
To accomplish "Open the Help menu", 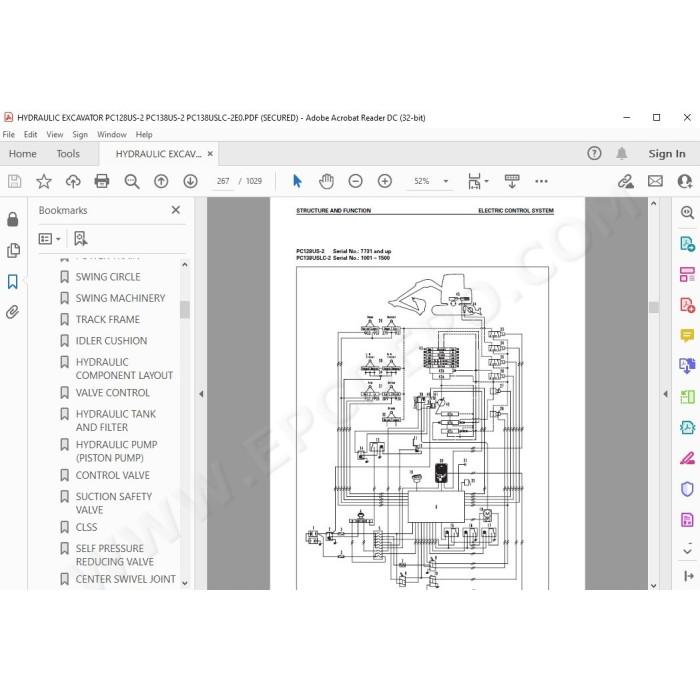I will (x=144, y=134).
